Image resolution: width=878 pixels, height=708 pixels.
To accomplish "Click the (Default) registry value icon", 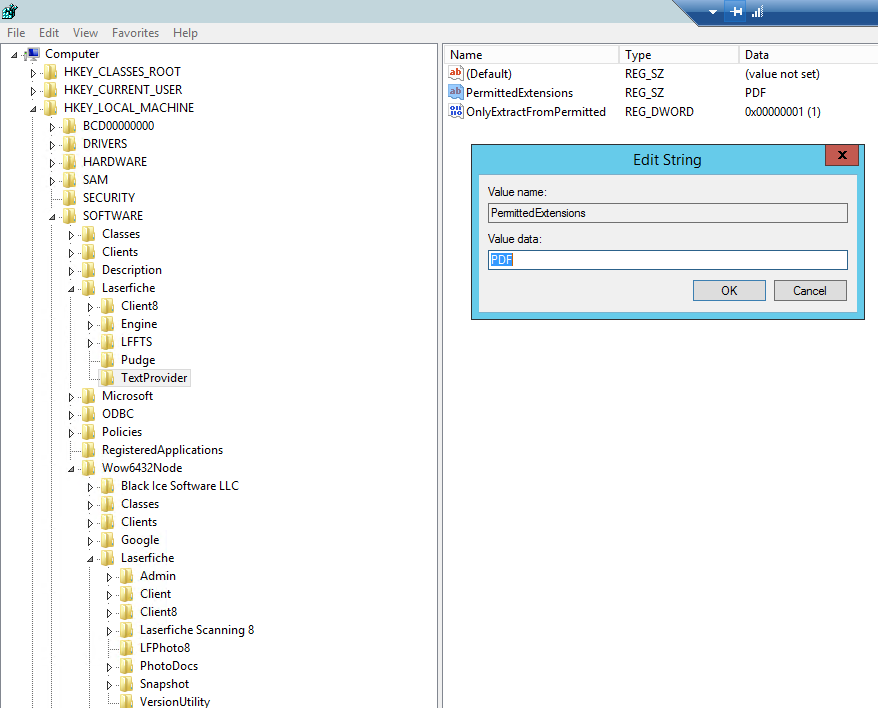I will click(456, 74).
